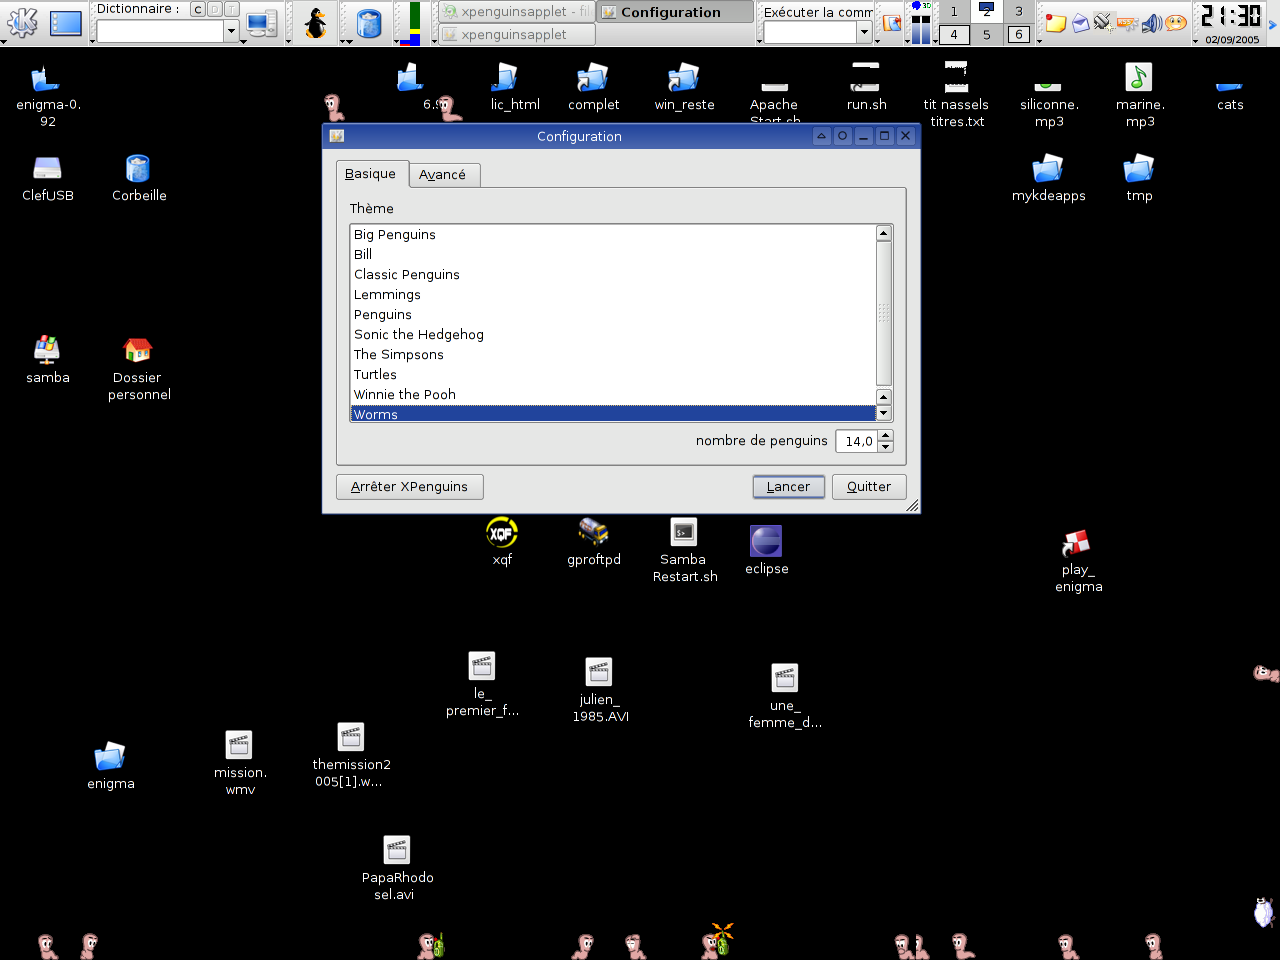This screenshot has width=1280, height=960.
Task: Open the mail envelope tray icon
Action: [1080, 22]
